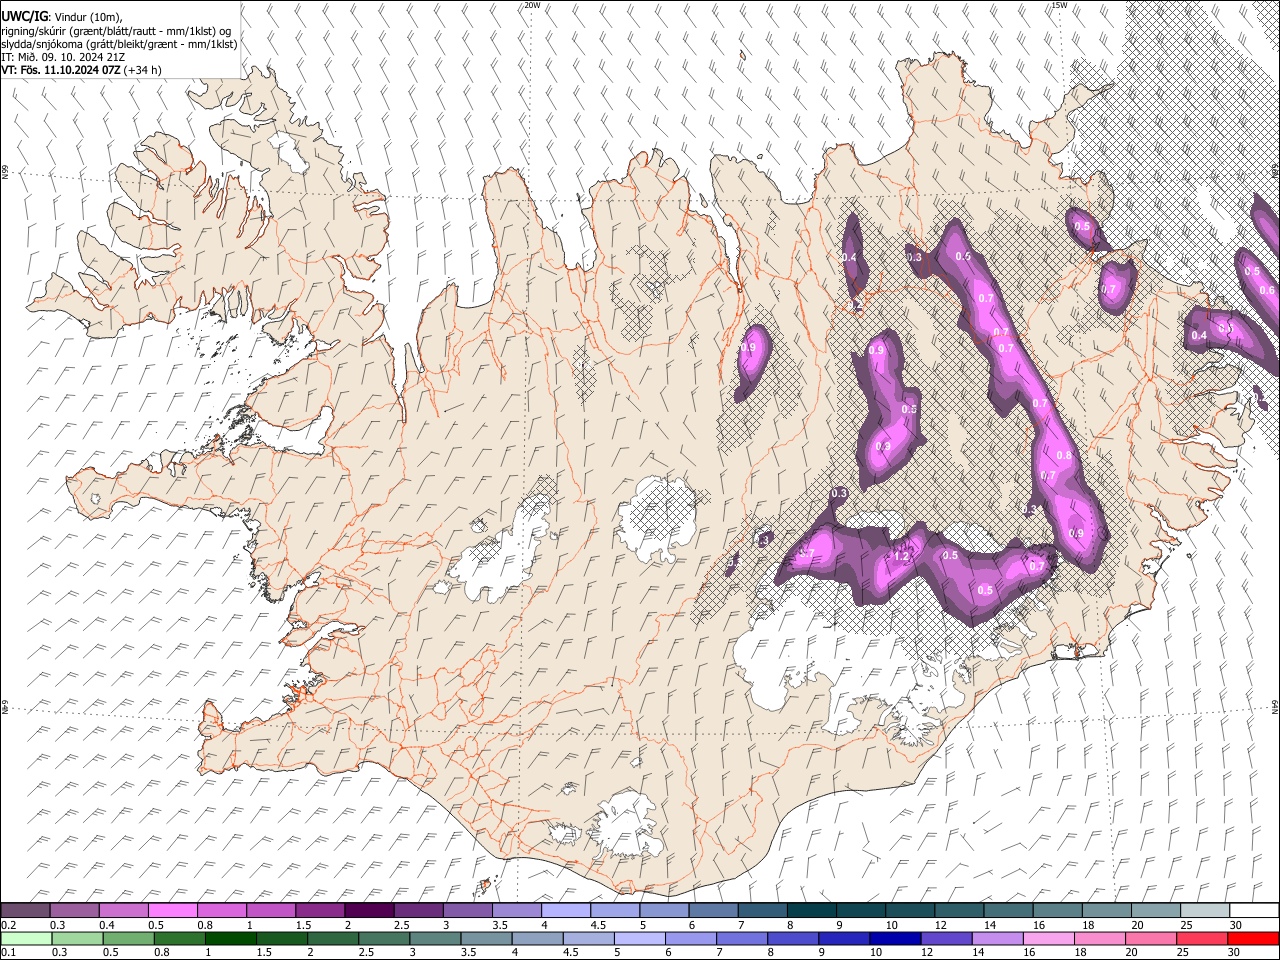Viewport: 1280px width, 960px height.
Task: Select the dark green 1–1.5 lower legend swatch
Action: (230, 938)
